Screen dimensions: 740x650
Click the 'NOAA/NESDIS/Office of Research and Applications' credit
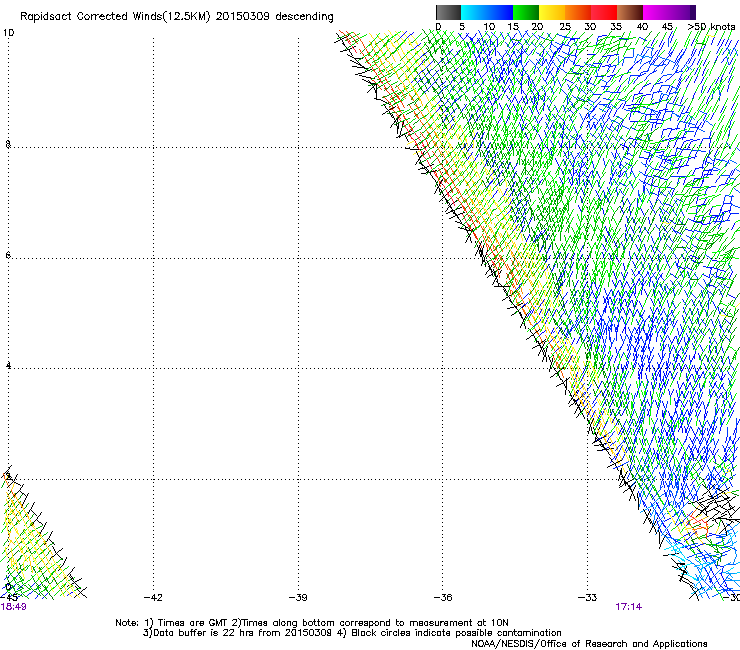tap(589, 643)
